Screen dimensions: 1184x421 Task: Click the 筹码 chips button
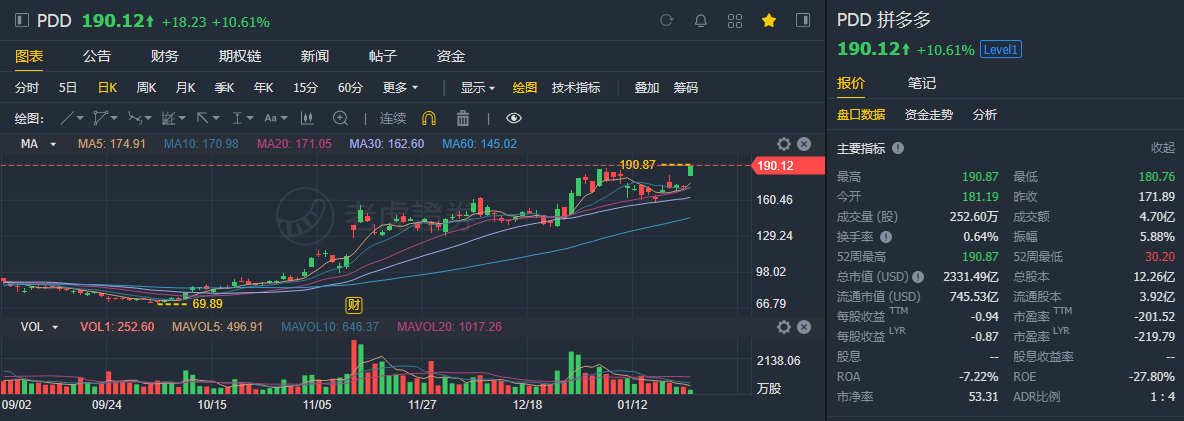(x=686, y=88)
